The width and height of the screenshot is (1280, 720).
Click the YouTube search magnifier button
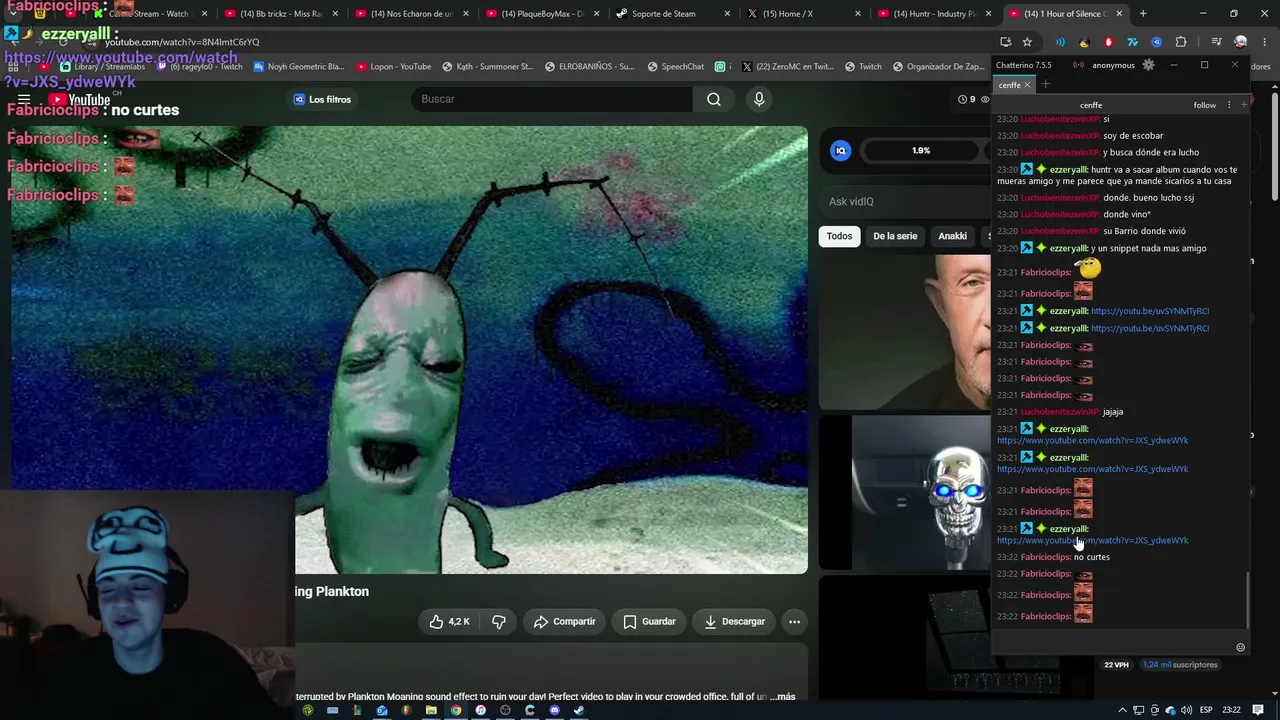pos(714,99)
